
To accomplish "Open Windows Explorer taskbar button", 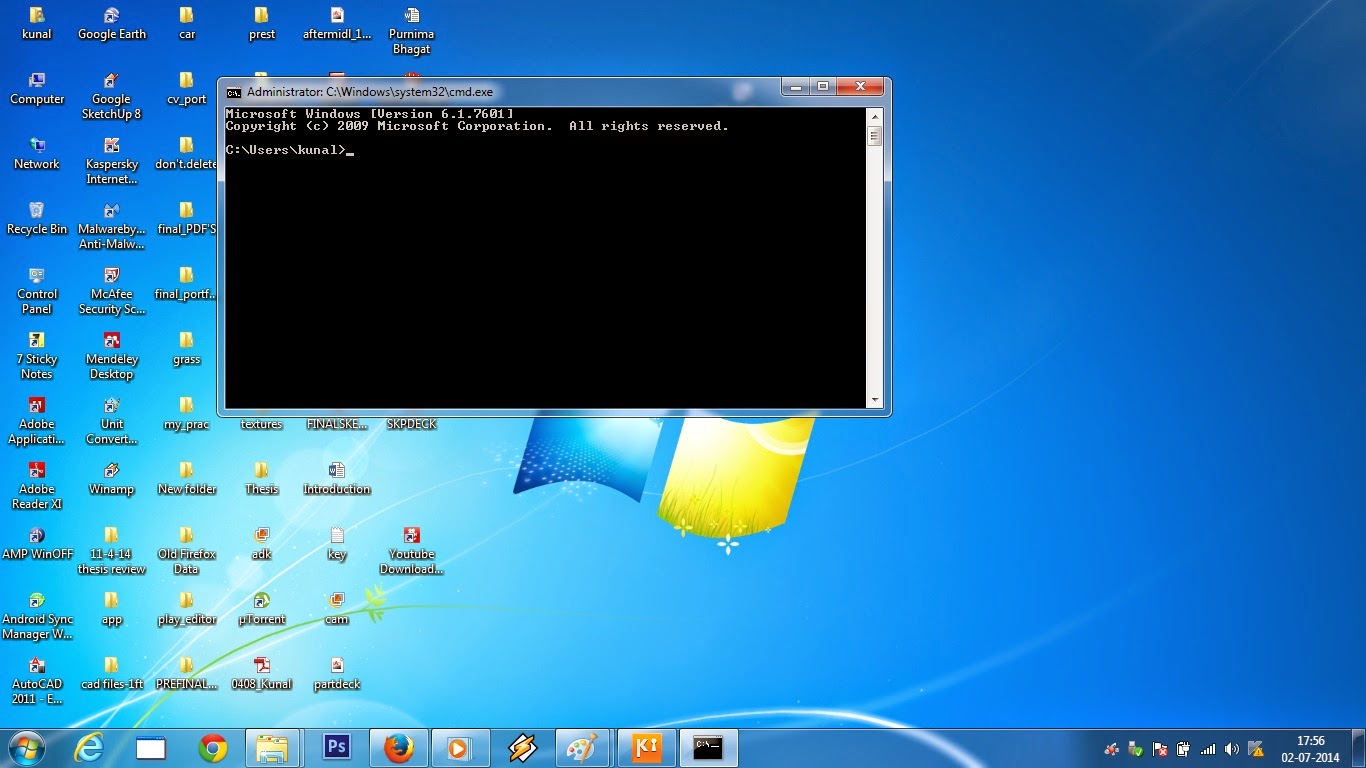I will 272,748.
